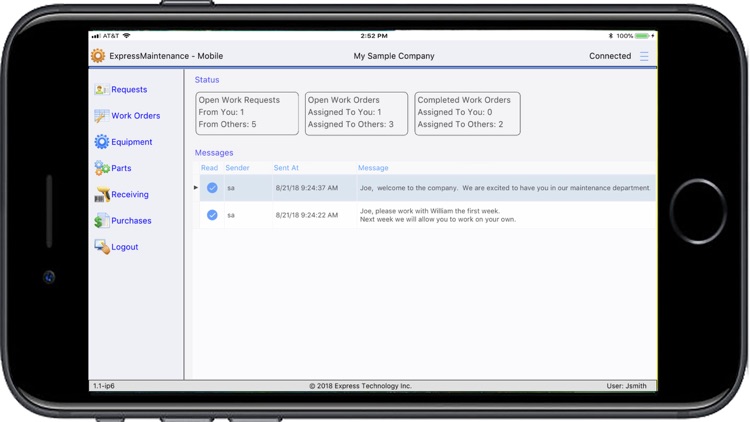The height and width of the screenshot is (422, 750).
Task: Tap the Bluetooth icon in status bar
Action: click(610, 36)
